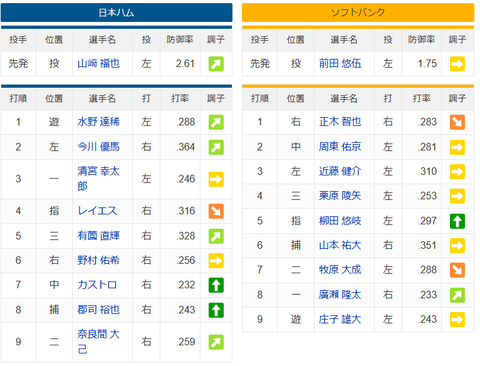Open 牧原 大成 player page
Screen dimensions: 480x366
tap(340, 270)
